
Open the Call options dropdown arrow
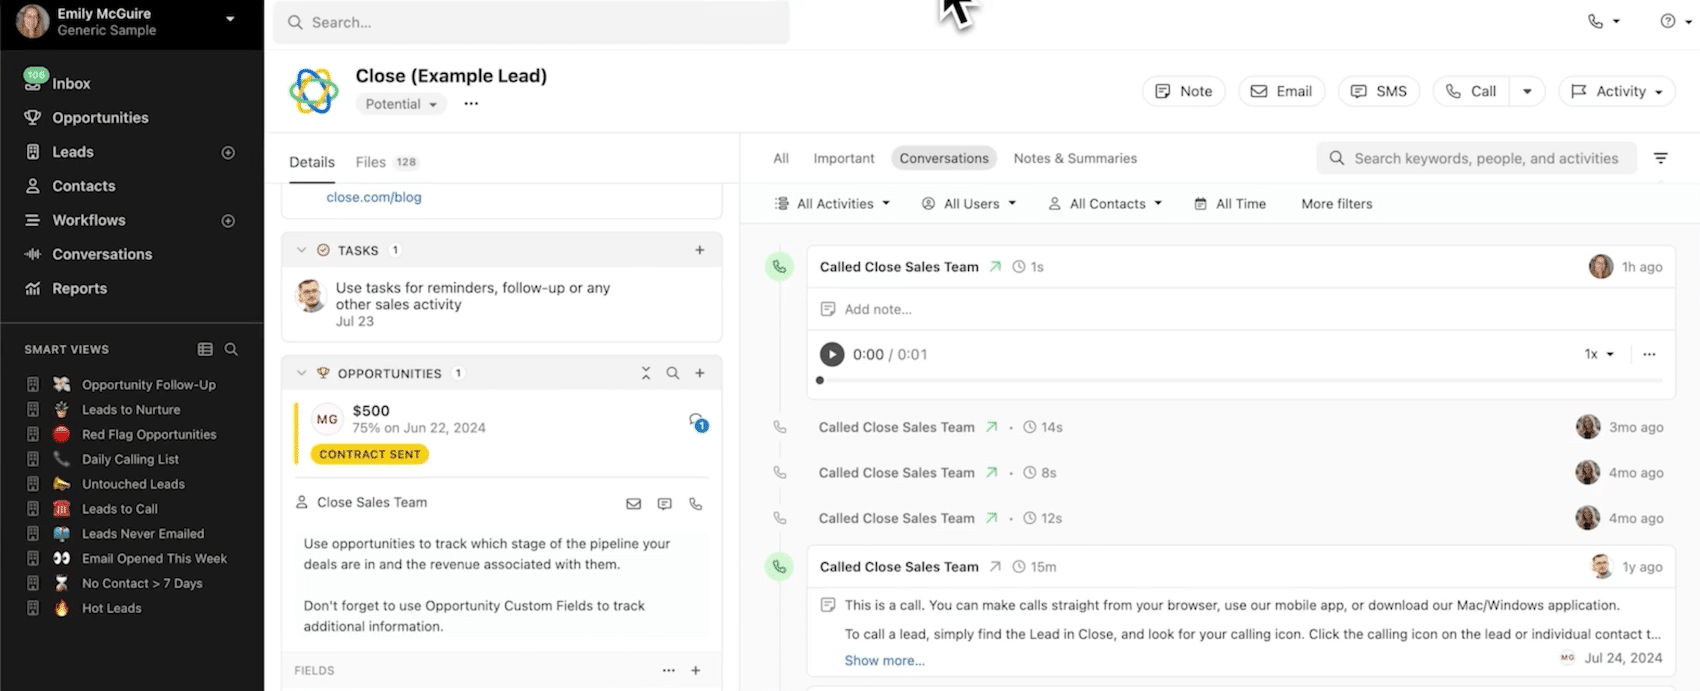[1527, 91]
